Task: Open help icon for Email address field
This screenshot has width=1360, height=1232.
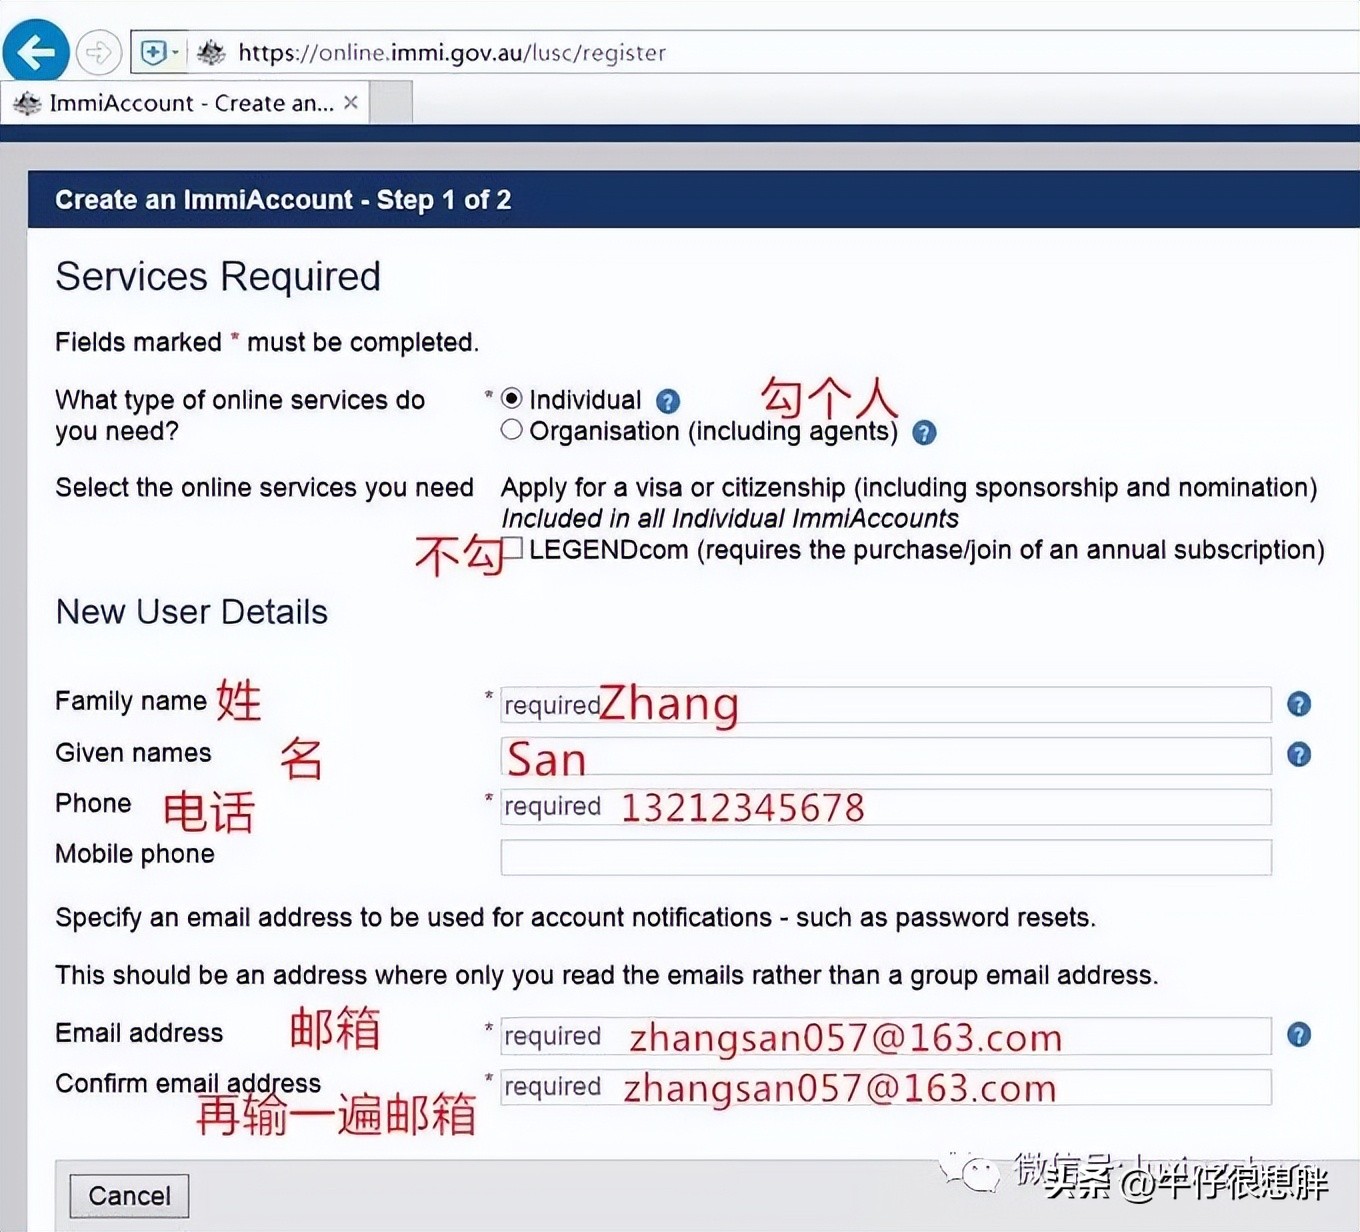Action: [1299, 1035]
